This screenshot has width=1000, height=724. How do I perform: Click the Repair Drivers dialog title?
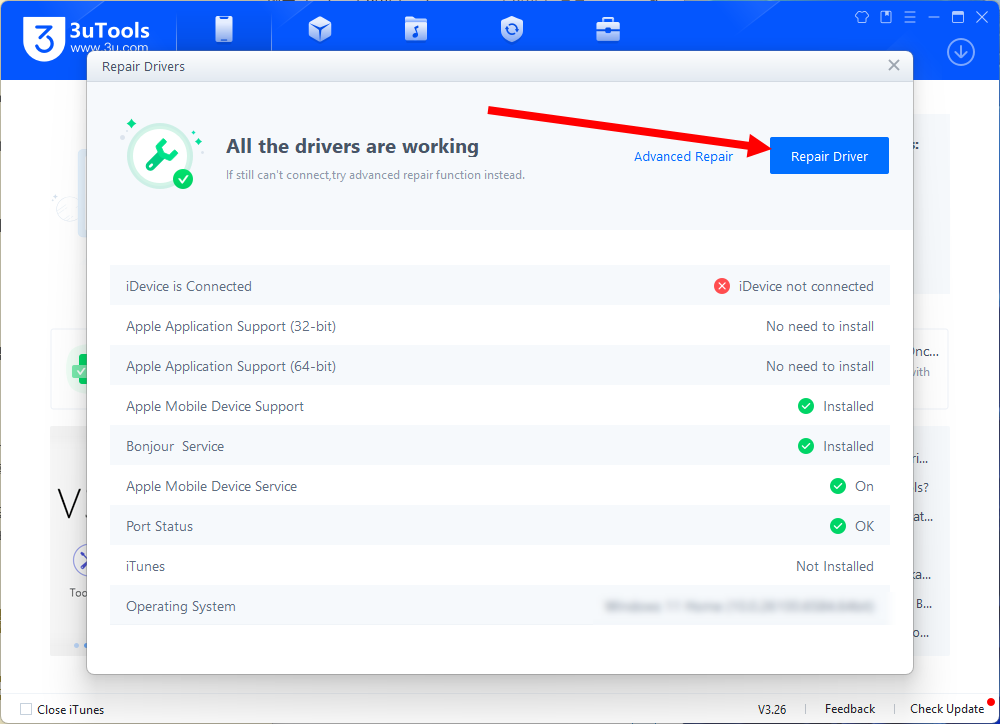point(143,66)
